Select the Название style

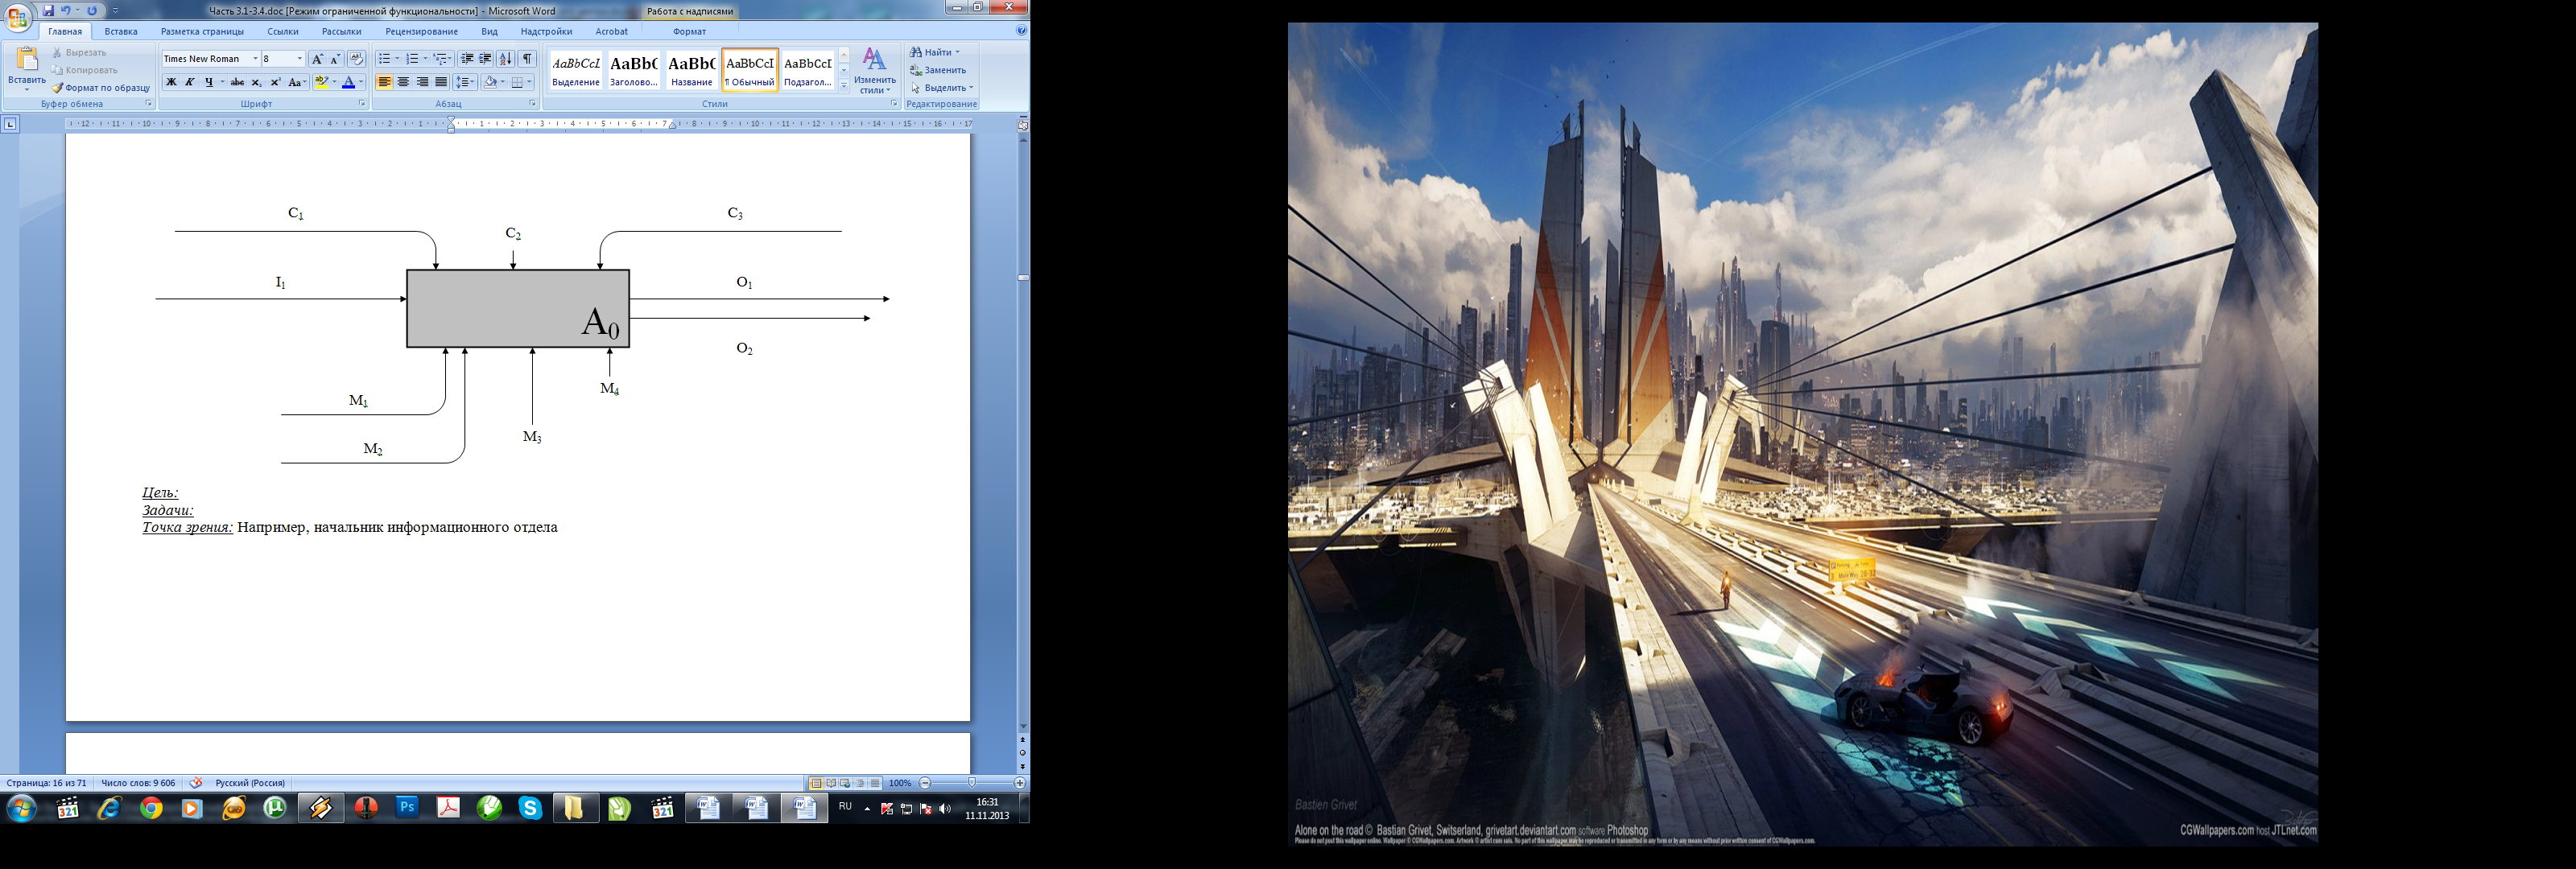[691, 70]
